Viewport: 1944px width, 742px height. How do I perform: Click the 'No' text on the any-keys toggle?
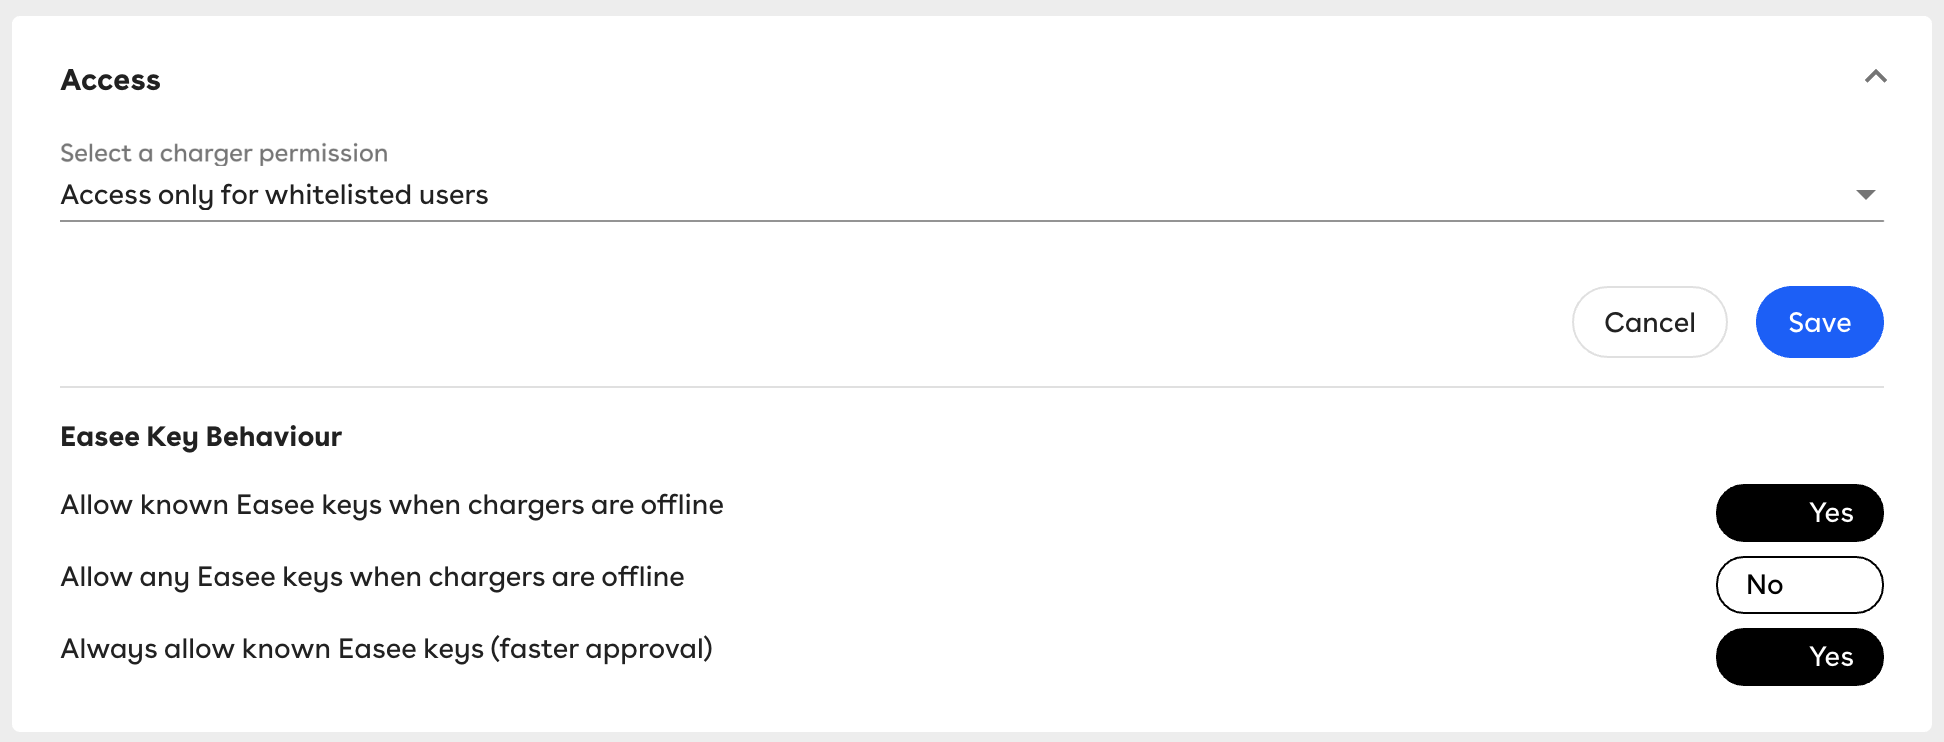[1765, 585]
